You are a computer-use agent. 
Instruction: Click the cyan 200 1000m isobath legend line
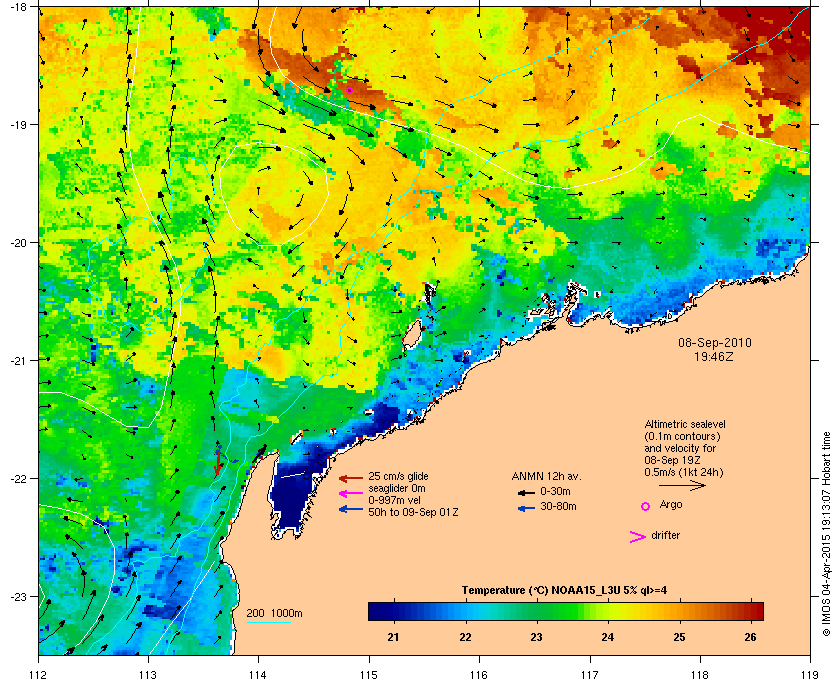(x=268, y=623)
